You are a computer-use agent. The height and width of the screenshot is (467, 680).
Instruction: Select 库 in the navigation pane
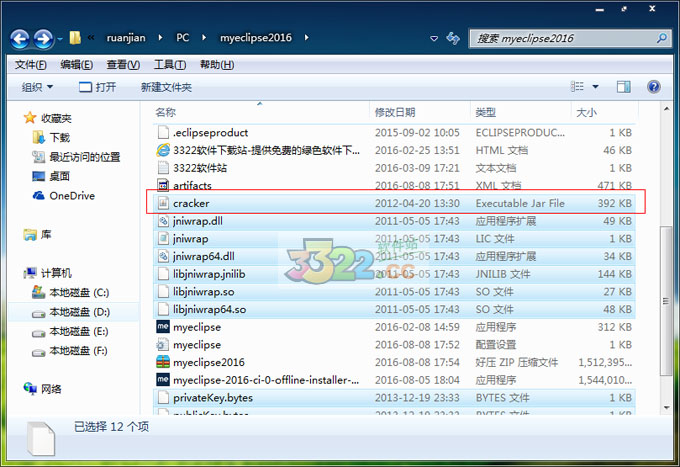(46, 235)
